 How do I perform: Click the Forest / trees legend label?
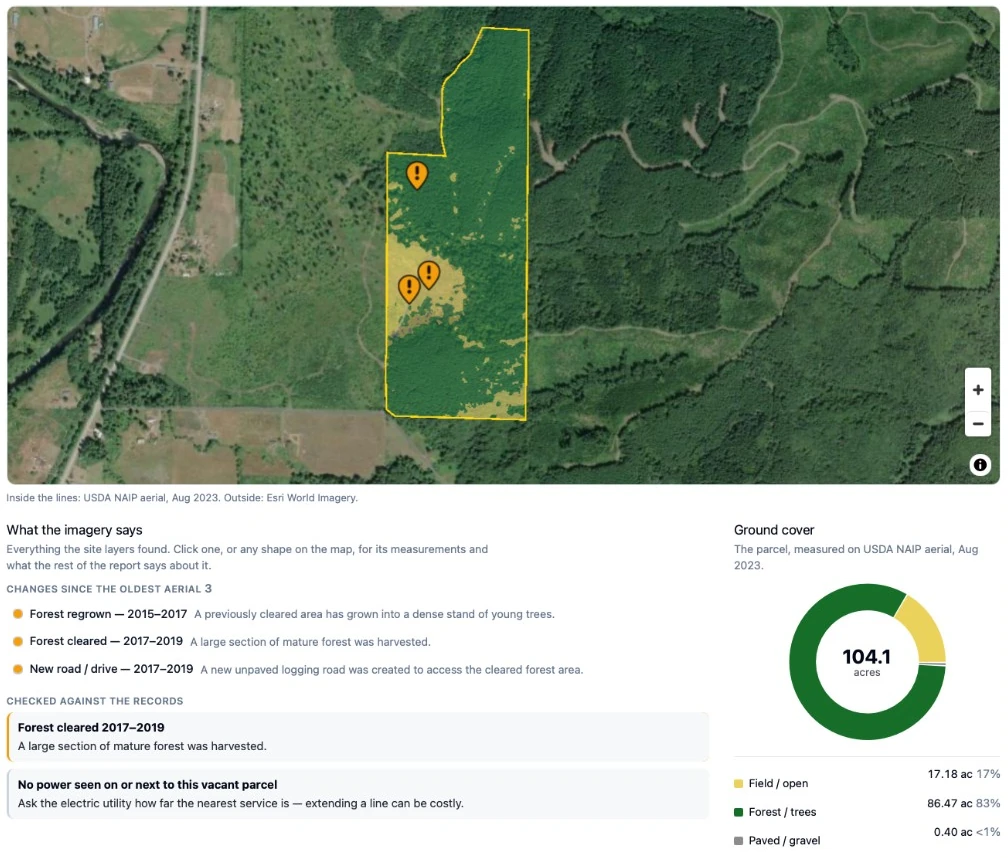coord(782,812)
